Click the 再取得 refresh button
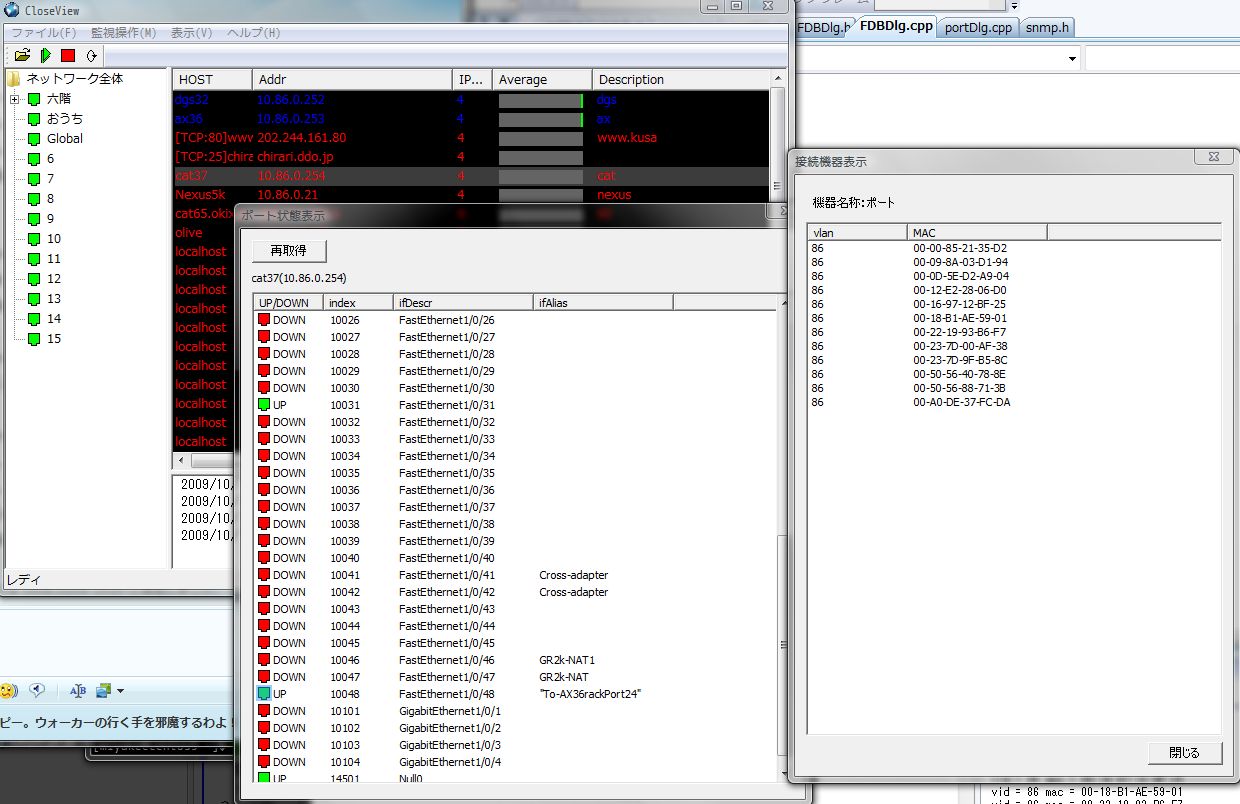The height and width of the screenshot is (804, 1240). tap(289, 250)
